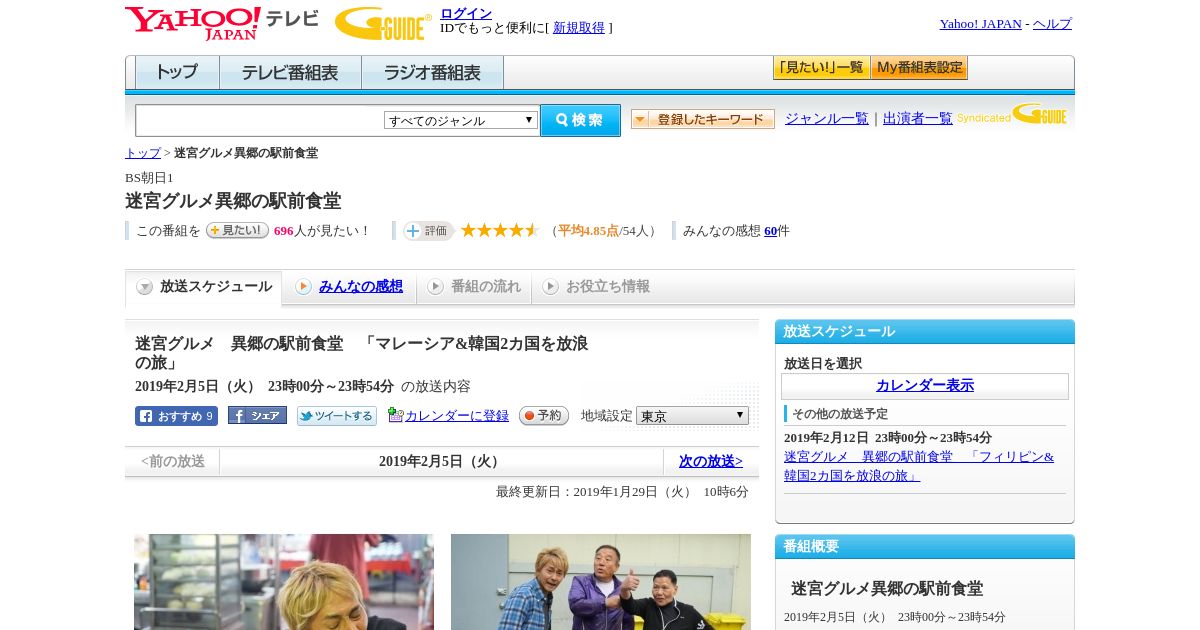Open the ラジオ番組表 navigation tab
The image size is (1200, 630).
click(432, 73)
